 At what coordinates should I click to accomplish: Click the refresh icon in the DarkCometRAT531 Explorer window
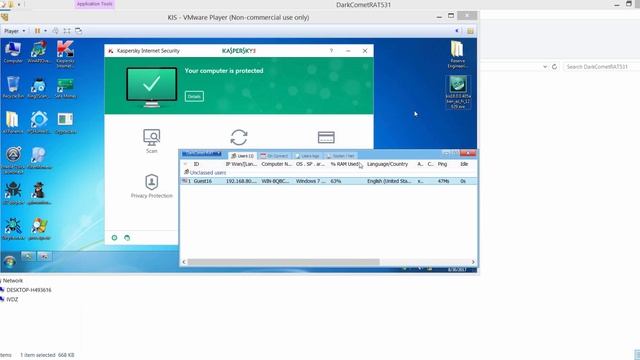[554, 67]
